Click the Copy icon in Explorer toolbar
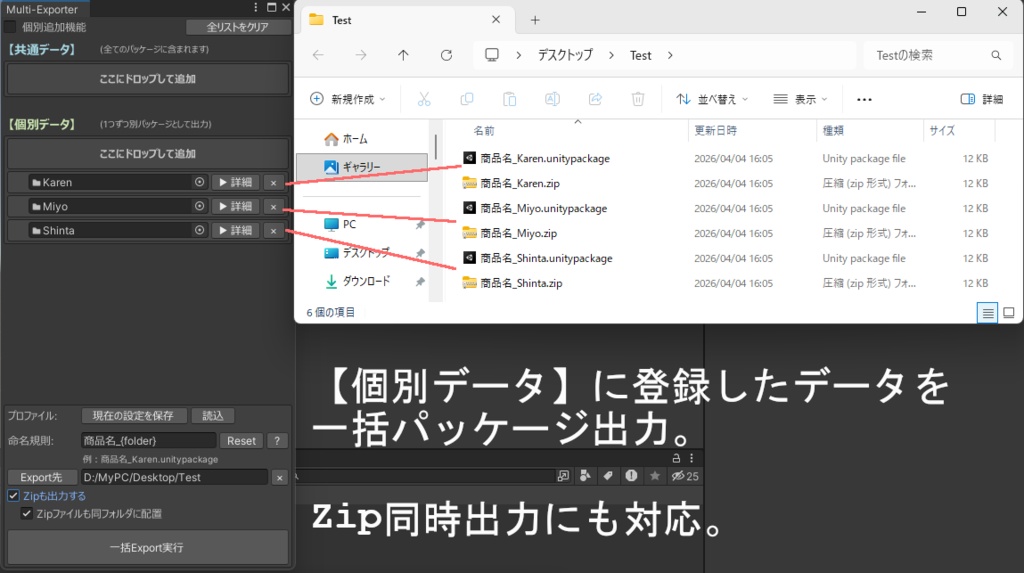1024x573 pixels. pyautogui.click(x=466, y=99)
